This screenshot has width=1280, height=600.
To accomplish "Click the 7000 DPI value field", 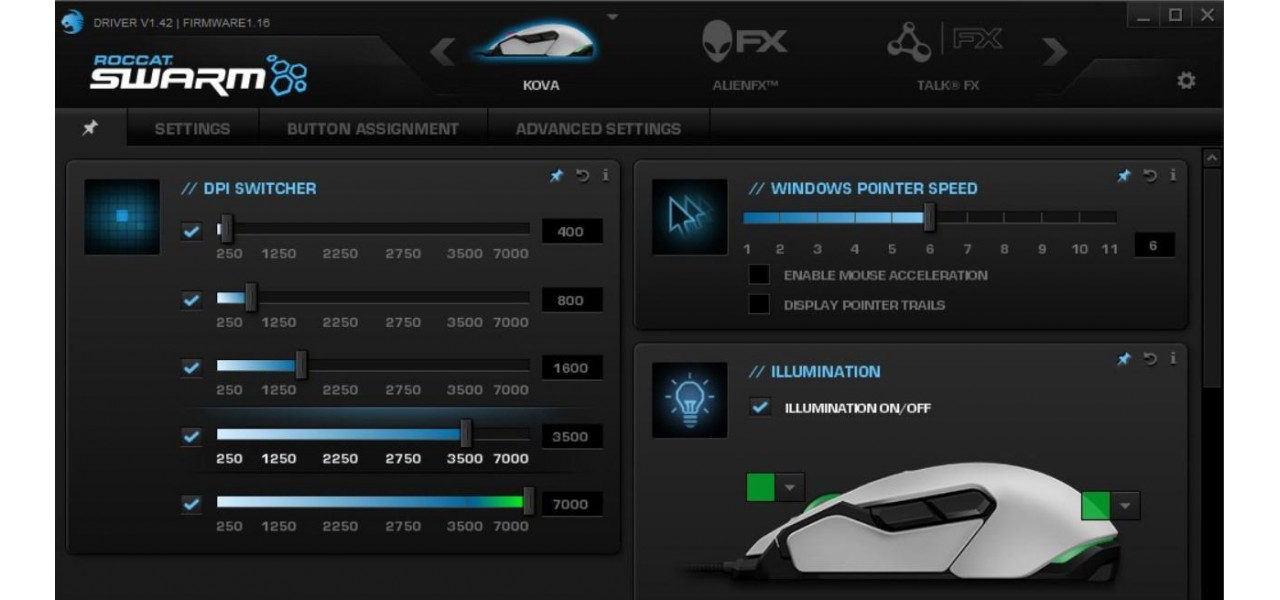I will [572, 505].
